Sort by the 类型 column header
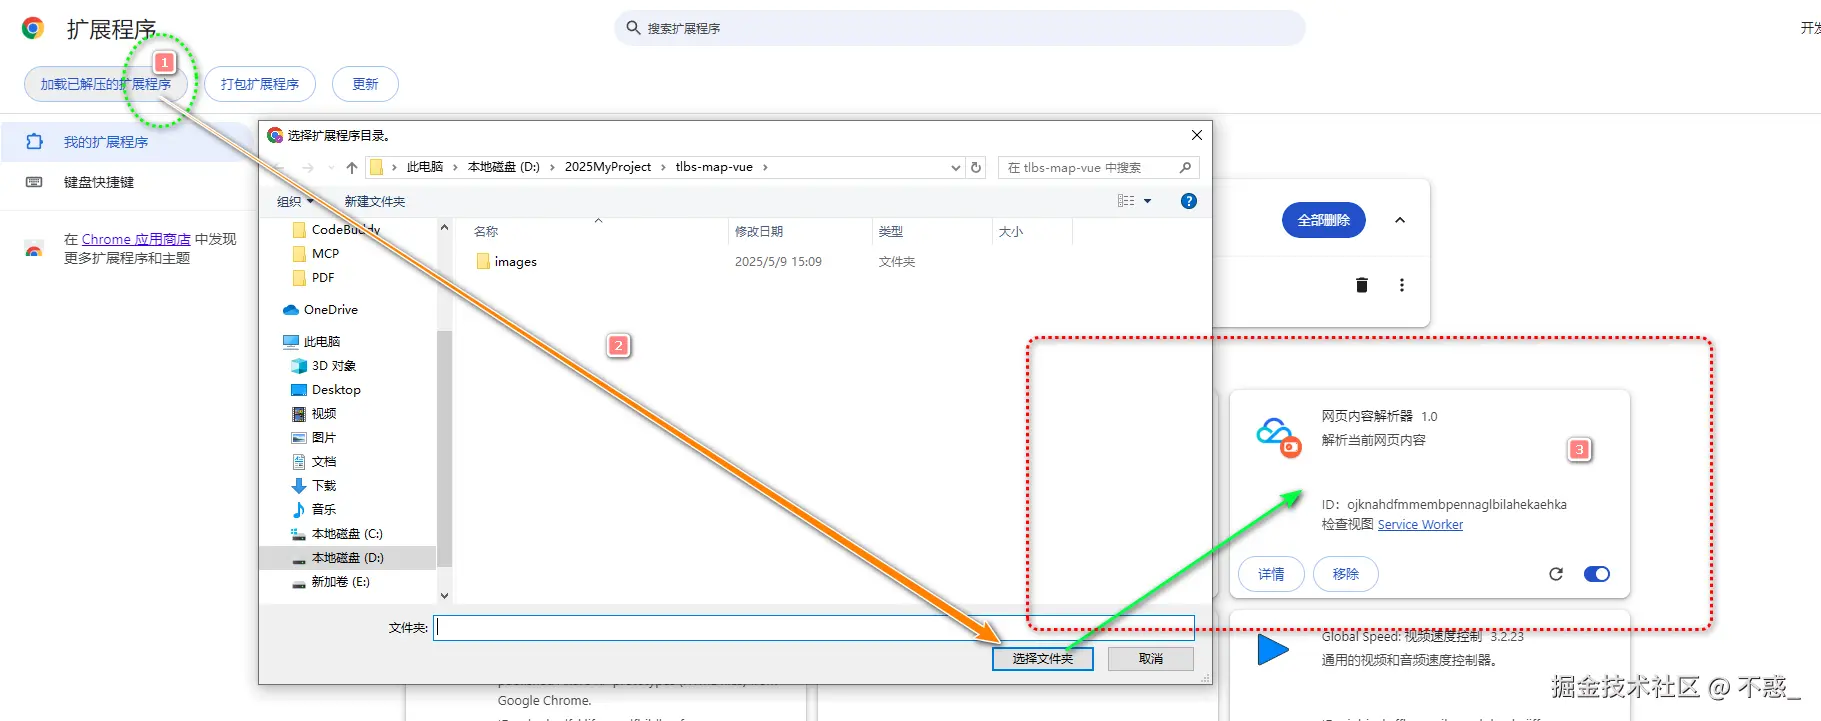 click(932, 231)
